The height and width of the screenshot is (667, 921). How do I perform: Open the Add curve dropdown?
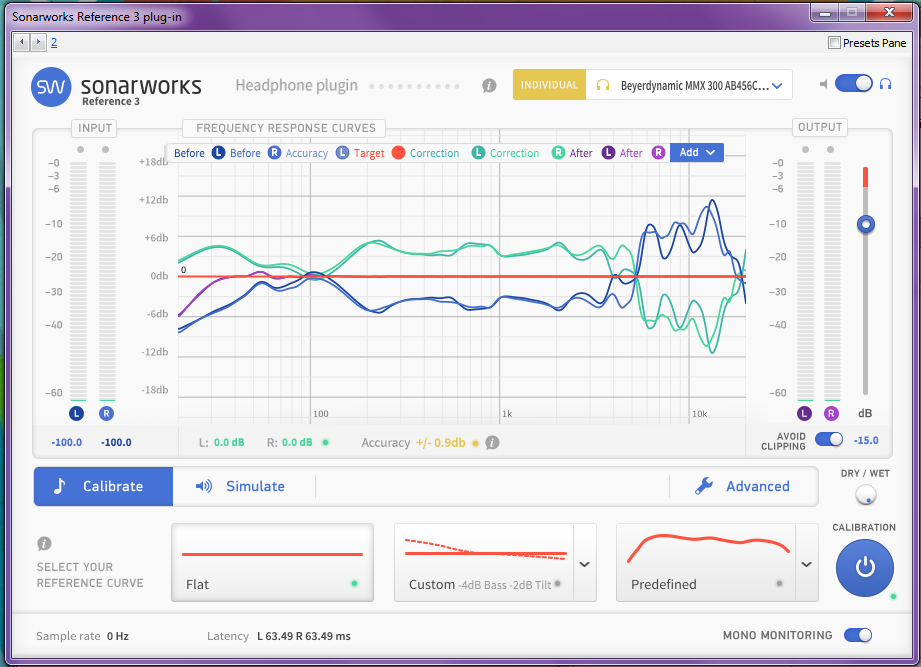(697, 153)
